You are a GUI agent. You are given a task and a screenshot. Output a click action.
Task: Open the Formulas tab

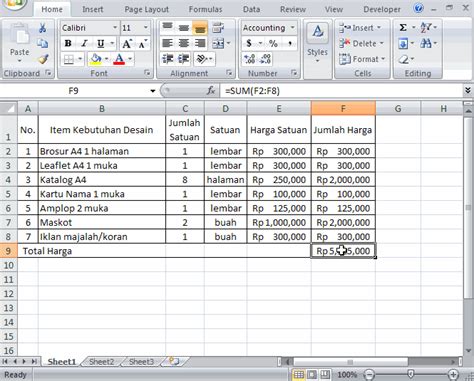(x=205, y=9)
